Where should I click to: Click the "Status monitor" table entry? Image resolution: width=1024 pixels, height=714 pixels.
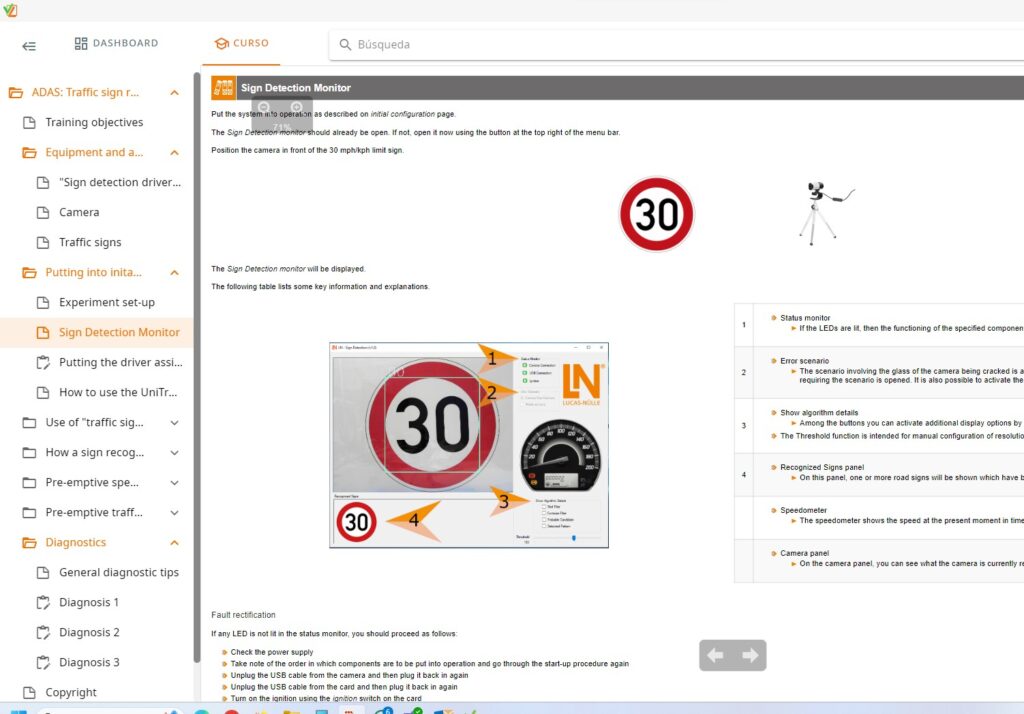click(x=805, y=318)
